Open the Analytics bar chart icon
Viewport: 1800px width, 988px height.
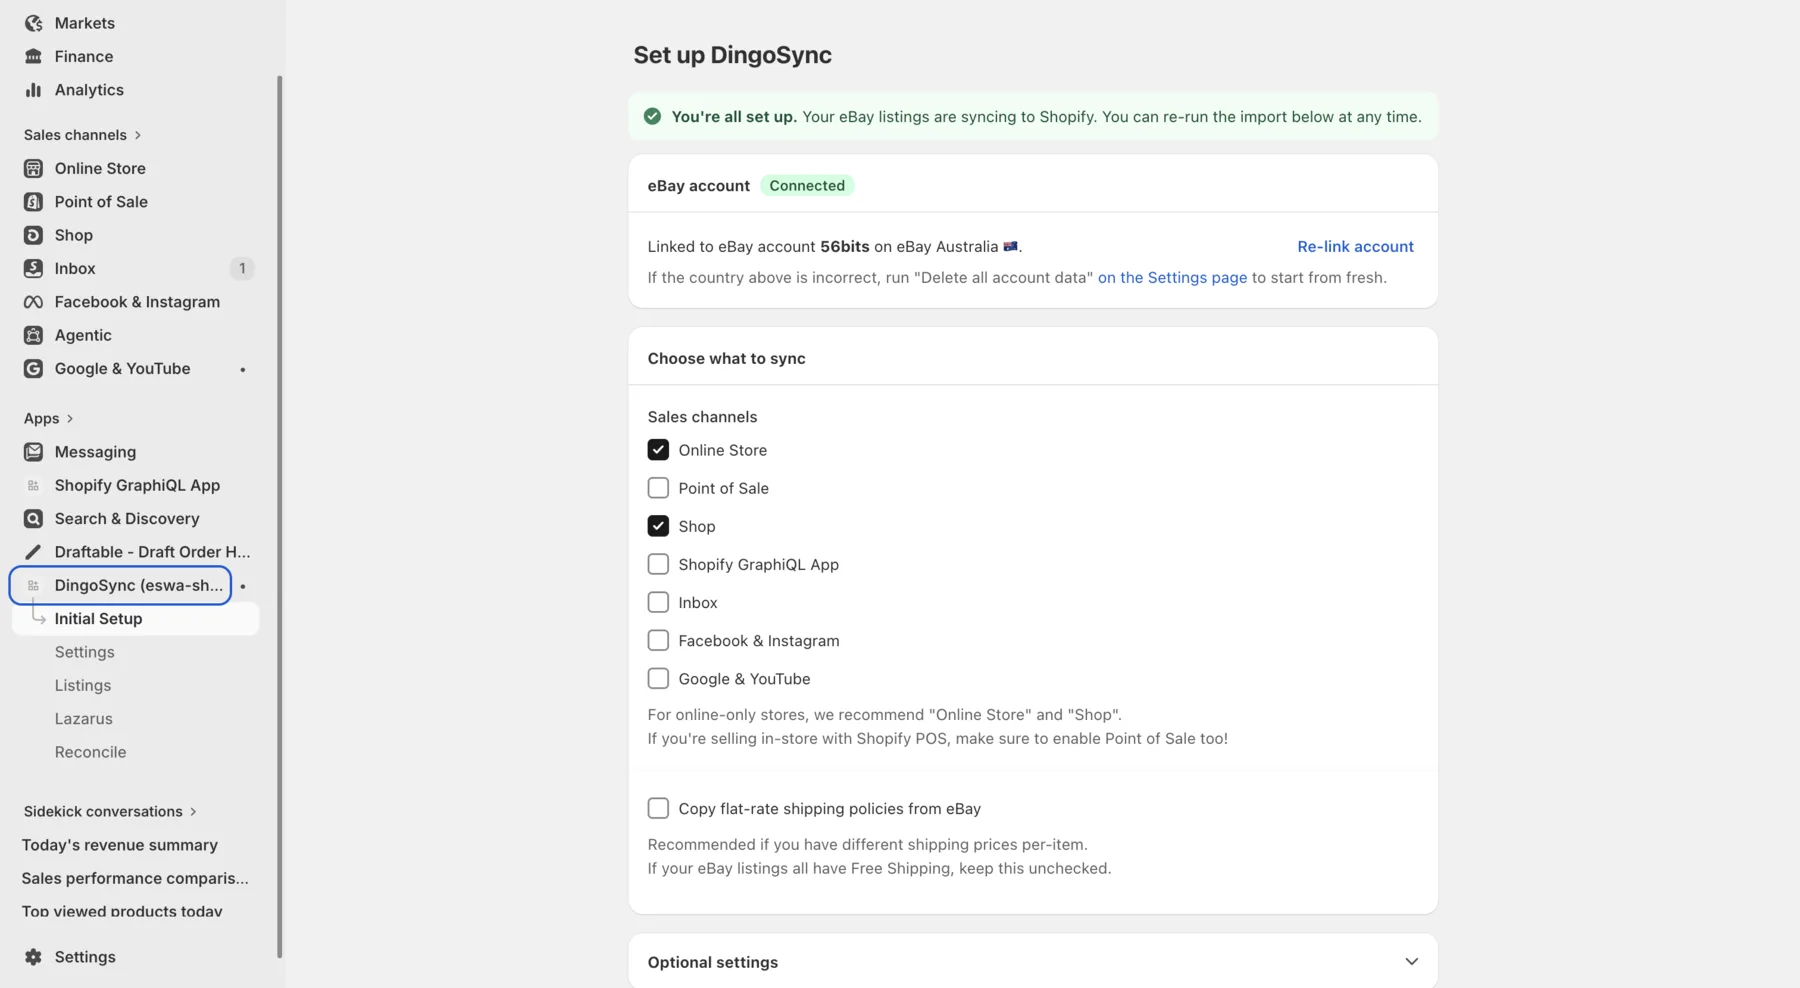click(x=33, y=90)
